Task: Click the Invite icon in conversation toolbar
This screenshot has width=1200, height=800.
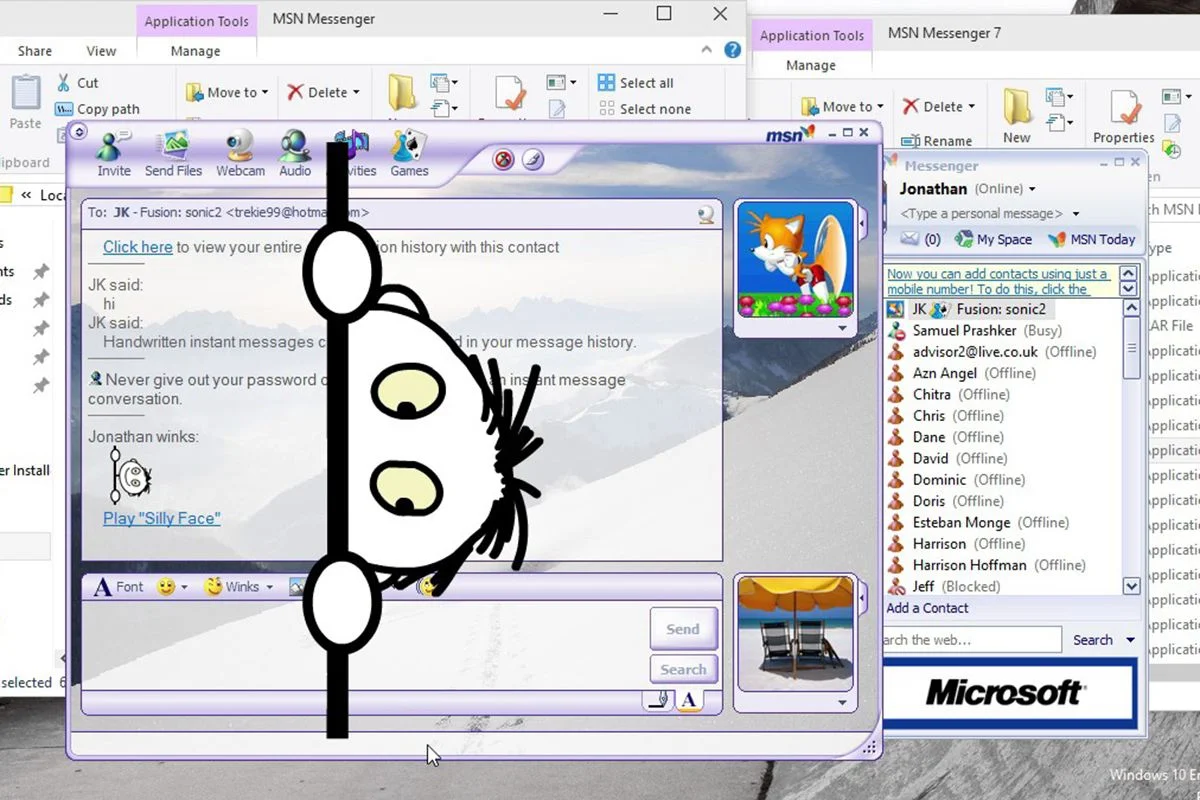Action: tap(113, 154)
